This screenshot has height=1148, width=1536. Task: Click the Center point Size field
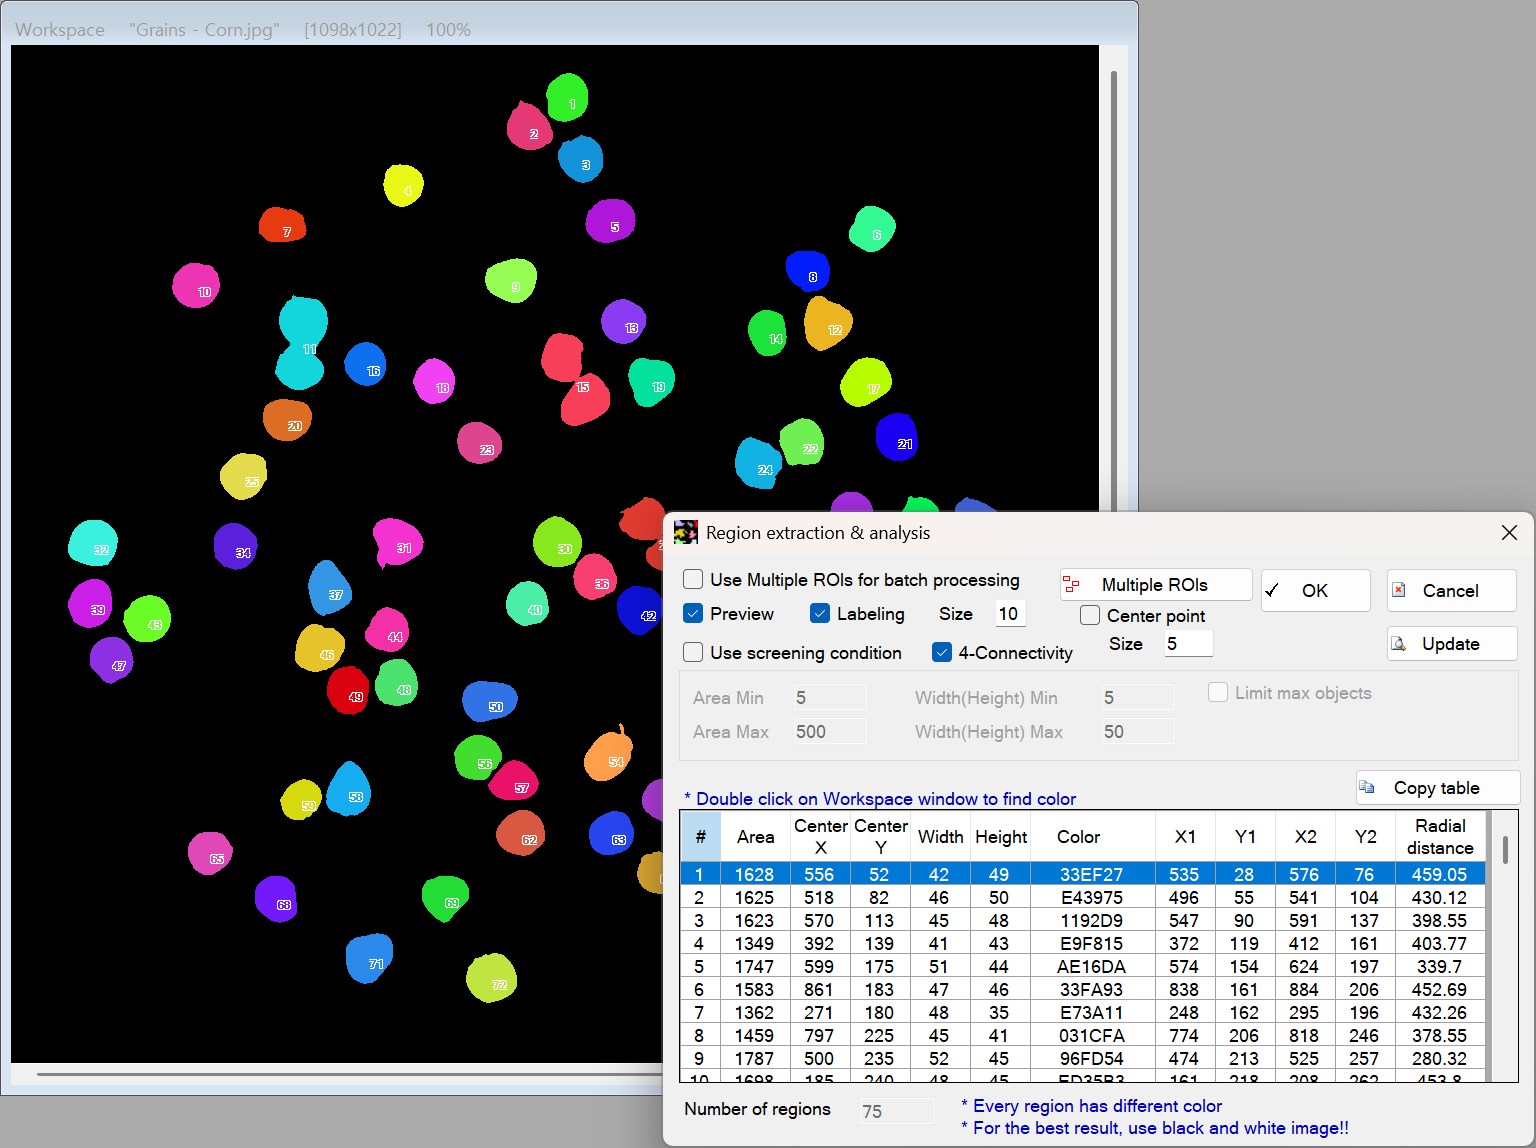[x=1187, y=644]
